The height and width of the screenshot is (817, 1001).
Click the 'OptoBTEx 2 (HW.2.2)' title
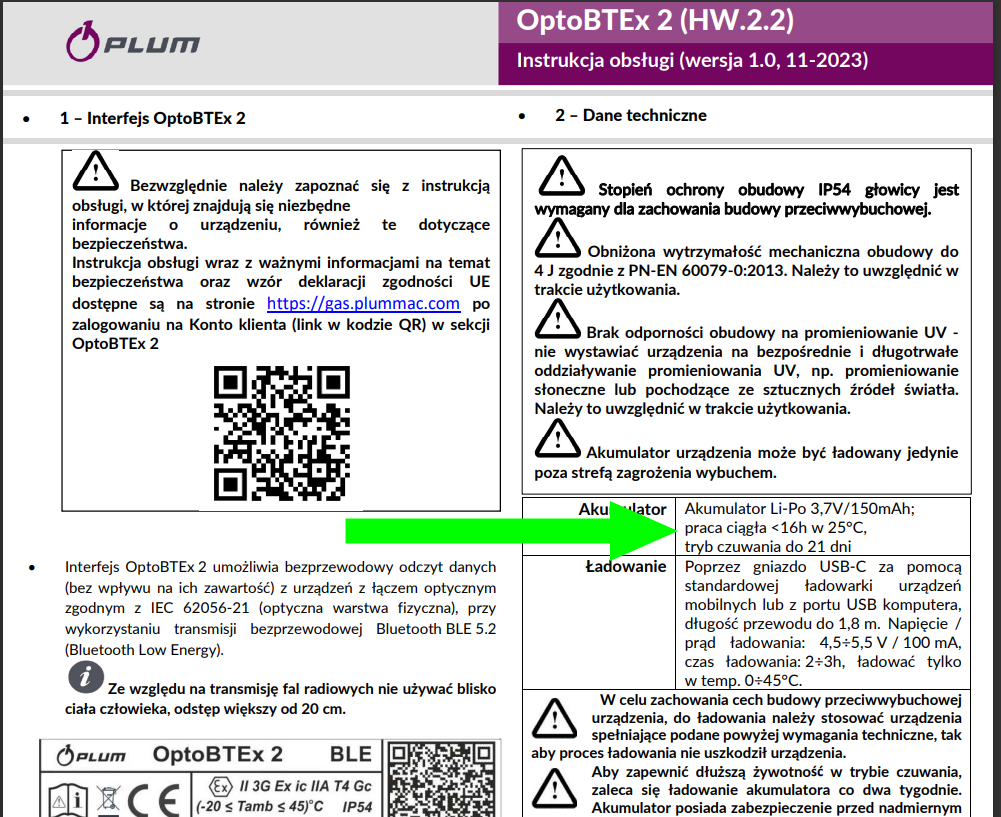tap(656, 21)
